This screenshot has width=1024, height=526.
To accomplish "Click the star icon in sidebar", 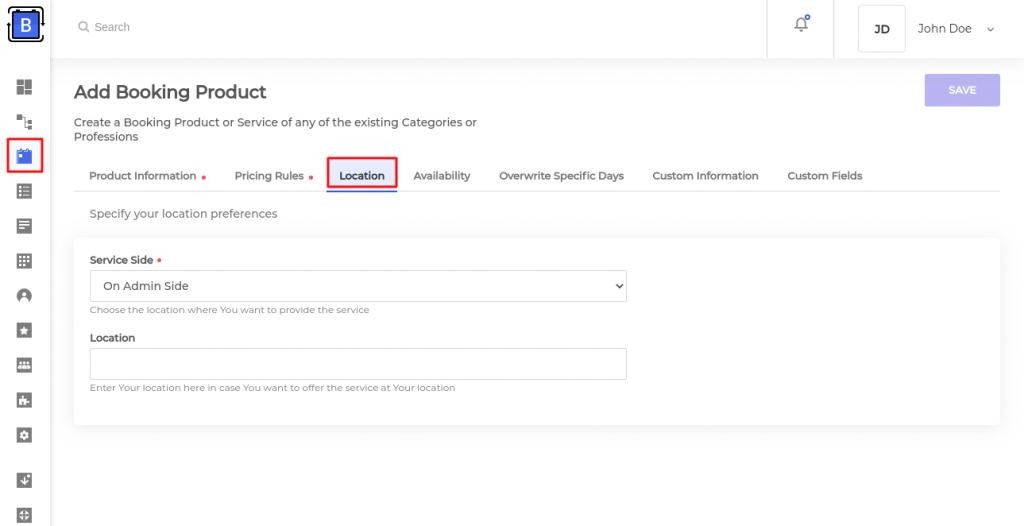I will tap(25, 330).
